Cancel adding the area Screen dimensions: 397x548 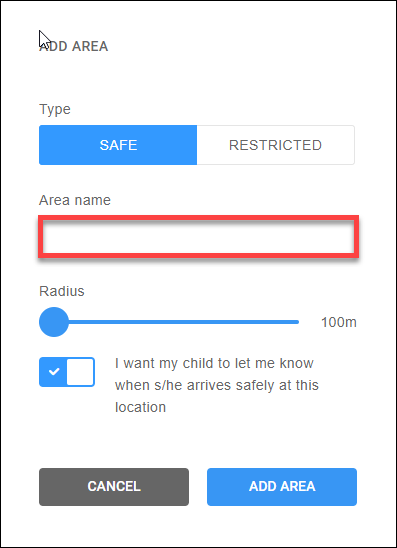click(x=114, y=486)
